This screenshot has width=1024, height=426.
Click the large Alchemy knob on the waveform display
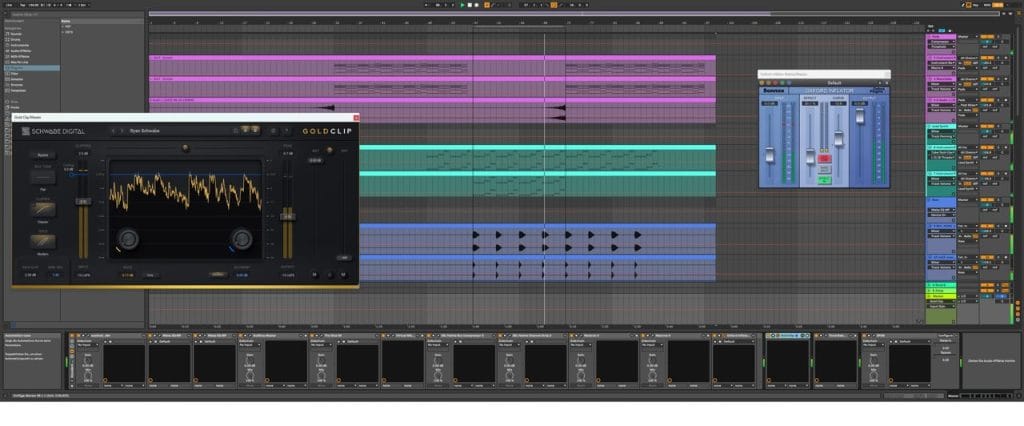[242, 239]
